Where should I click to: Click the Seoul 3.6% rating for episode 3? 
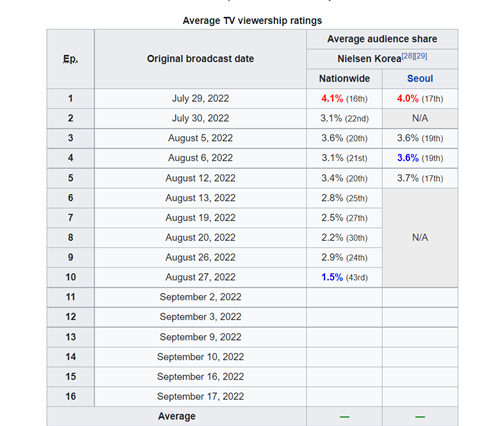[x=420, y=138]
